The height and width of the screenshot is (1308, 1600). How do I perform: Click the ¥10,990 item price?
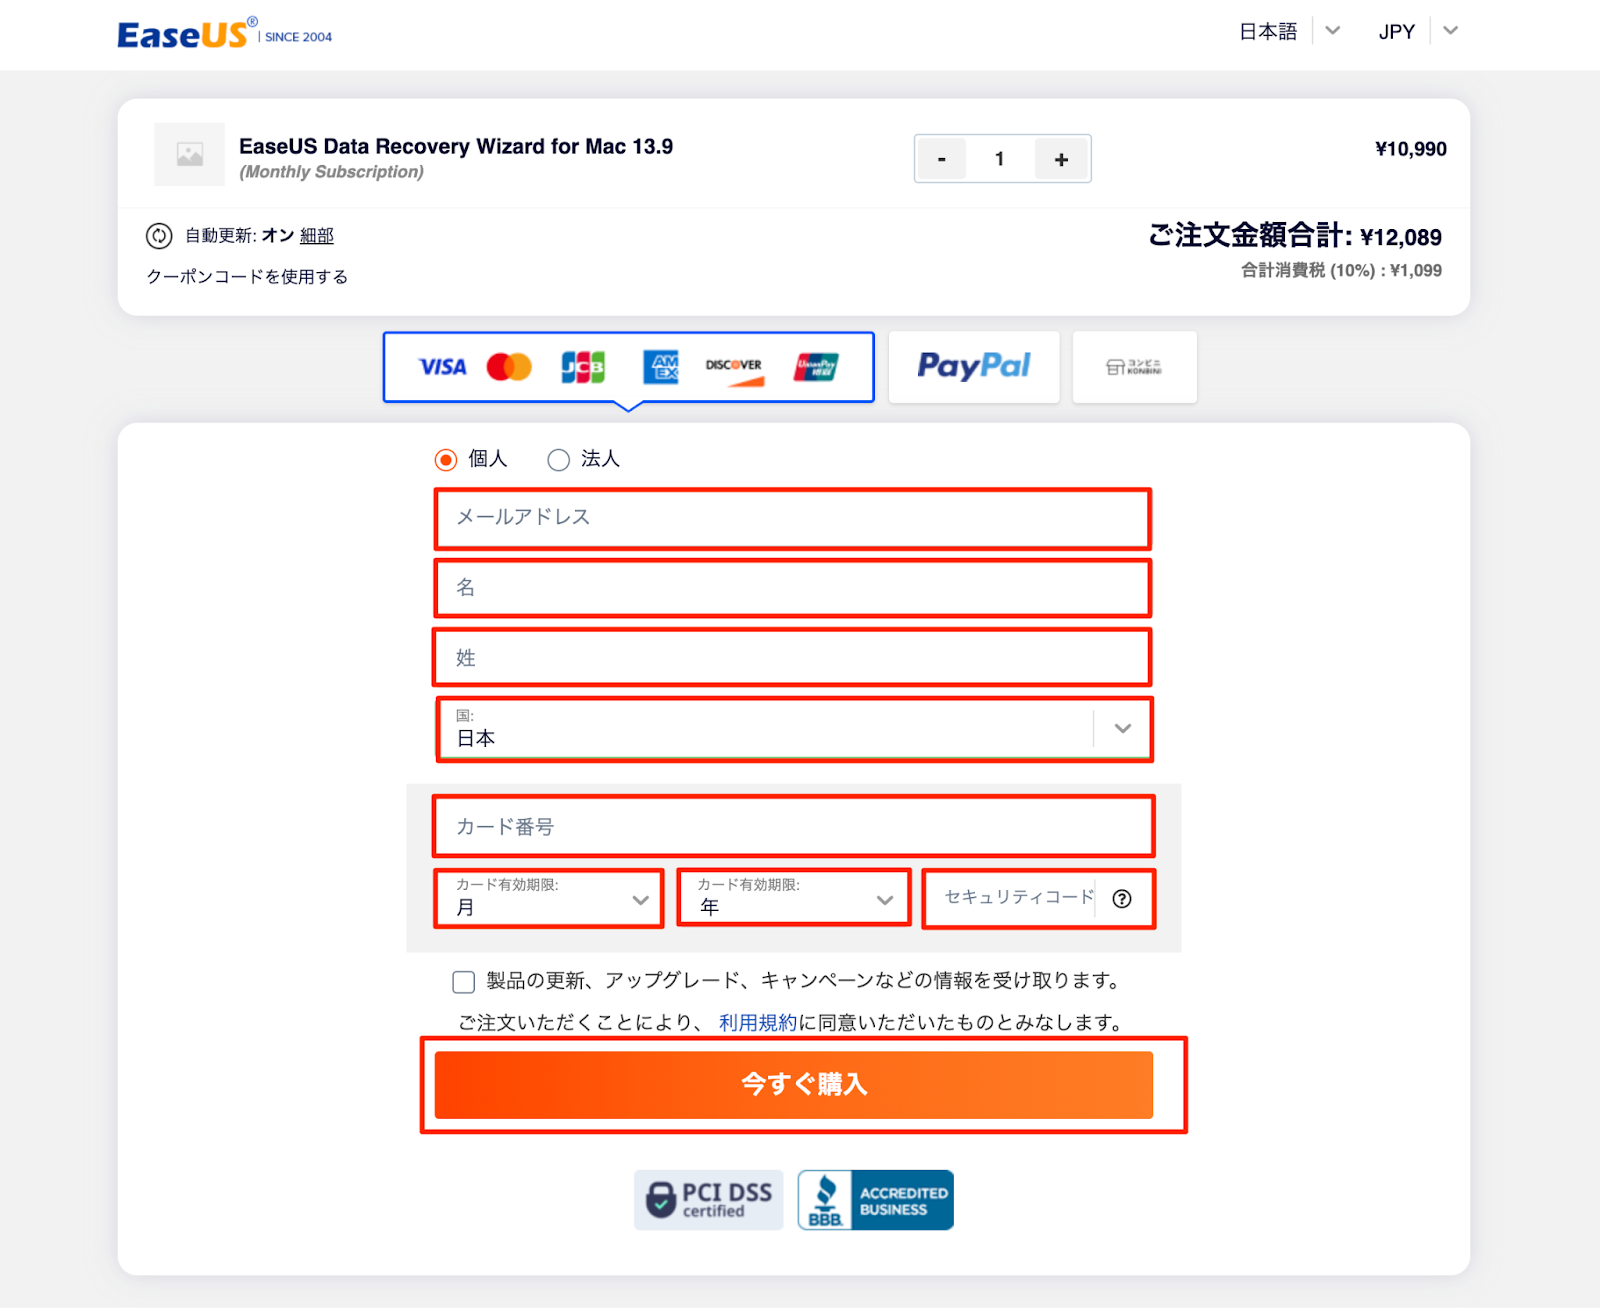click(1411, 149)
